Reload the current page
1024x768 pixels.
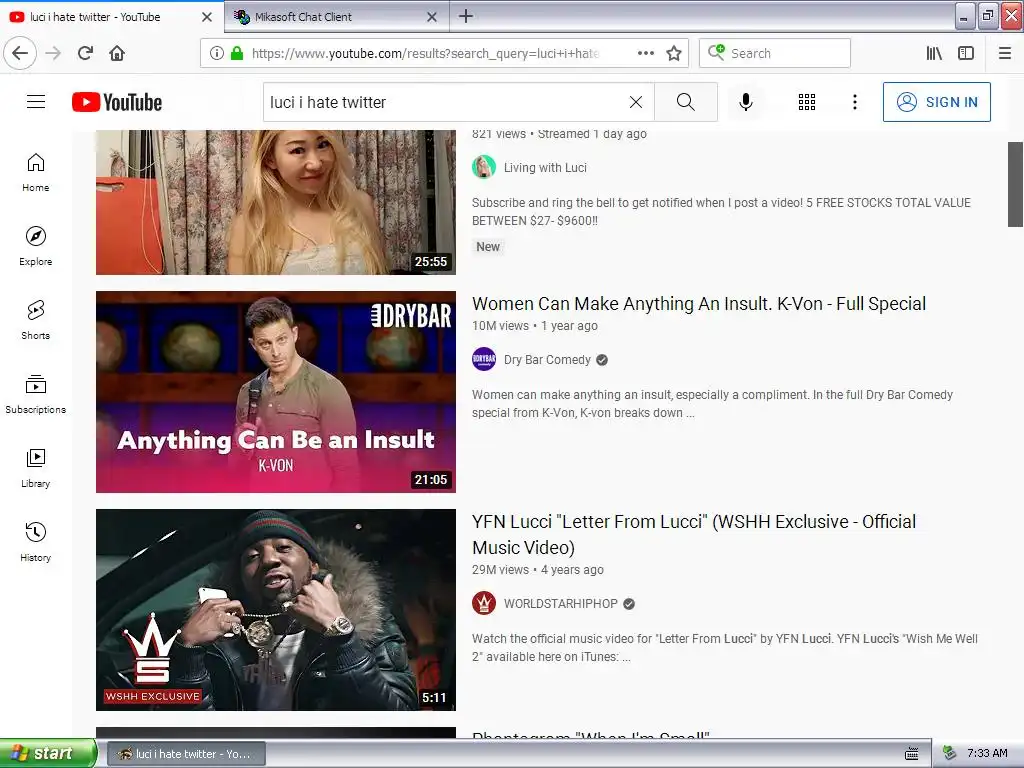click(86, 53)
